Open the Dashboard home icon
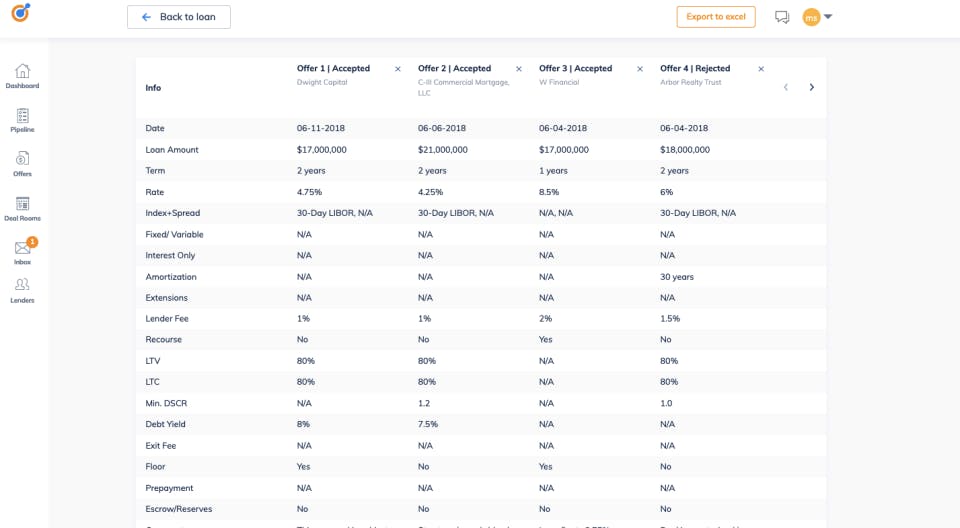Viewport: 960px width, 528px height. [x=23, y=71]
